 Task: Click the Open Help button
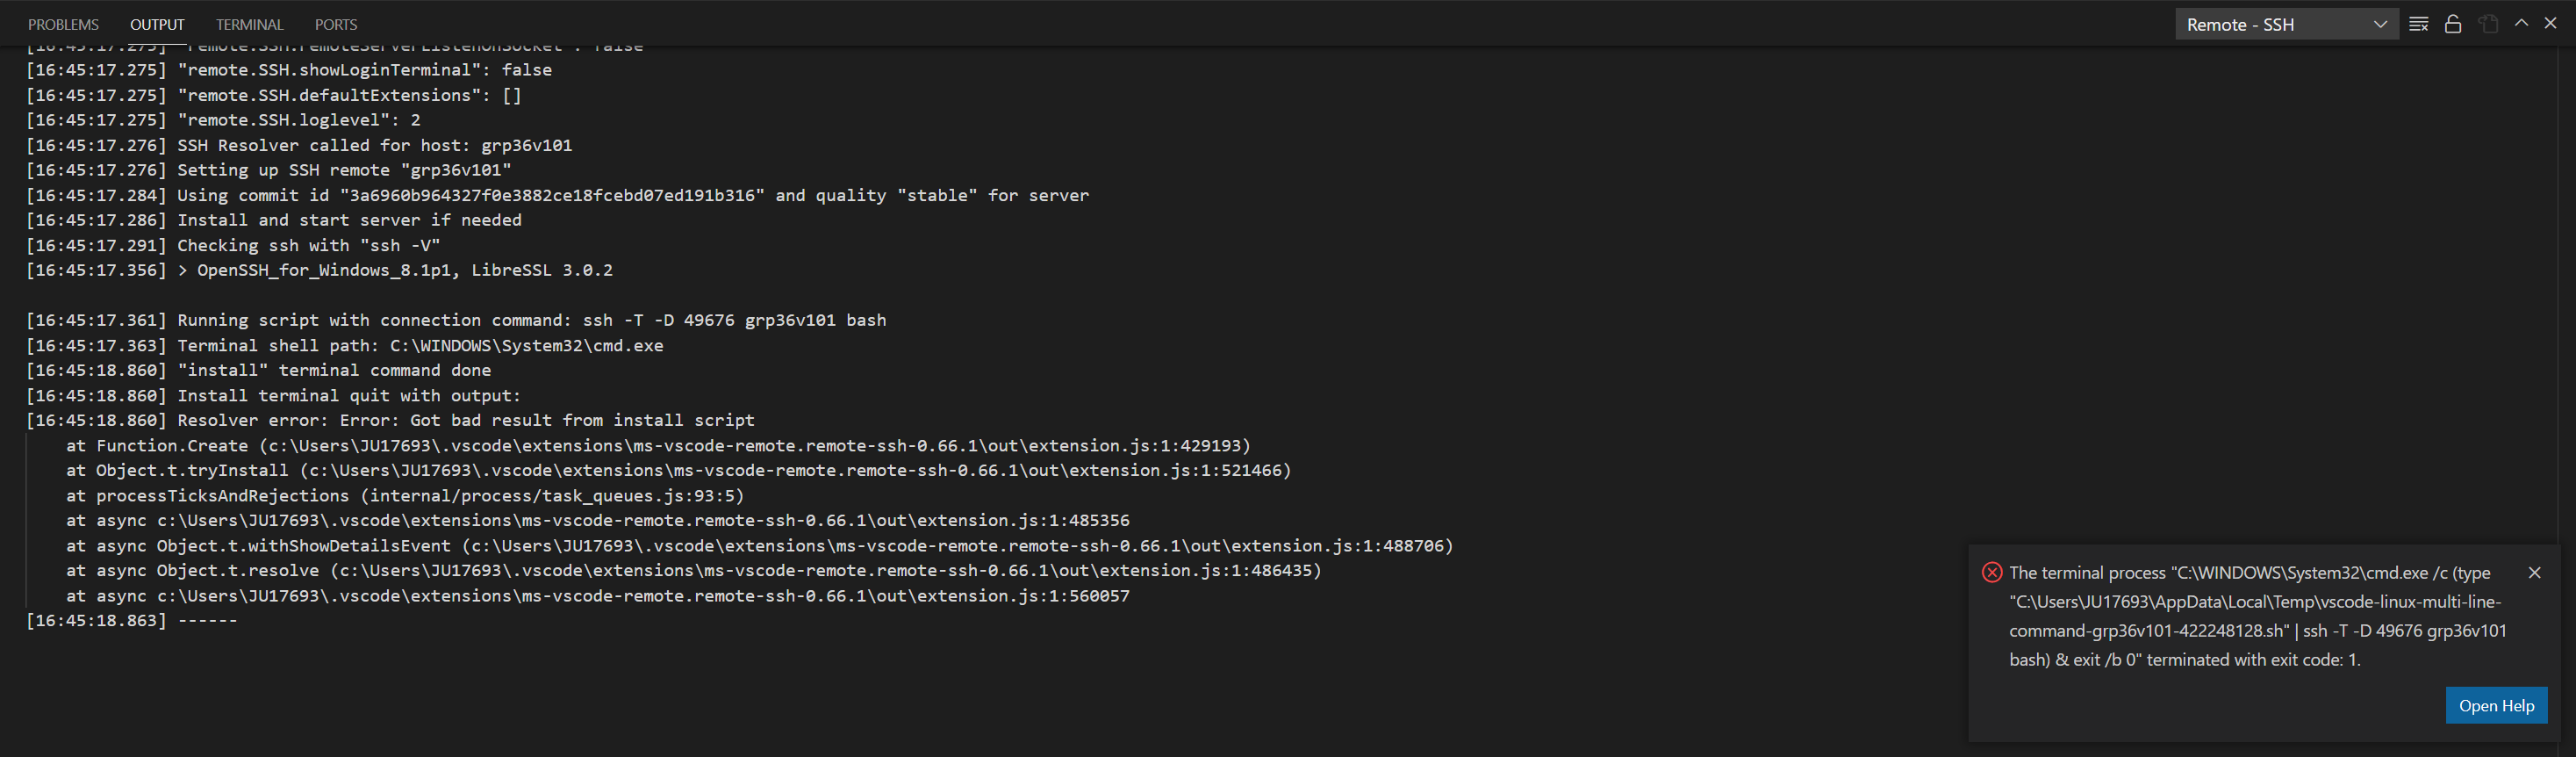coord(2496,705)
